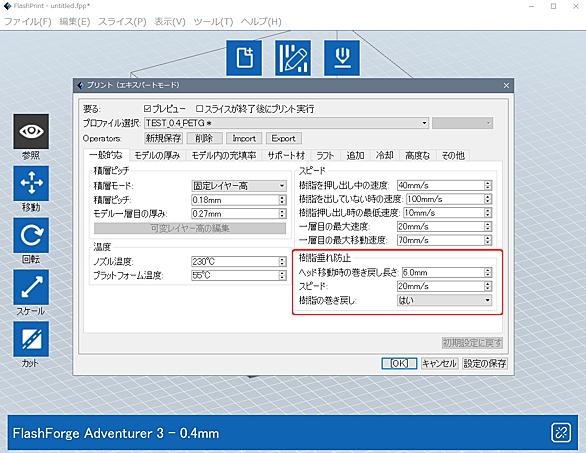Open the 冷却 tab

[385, 155]
